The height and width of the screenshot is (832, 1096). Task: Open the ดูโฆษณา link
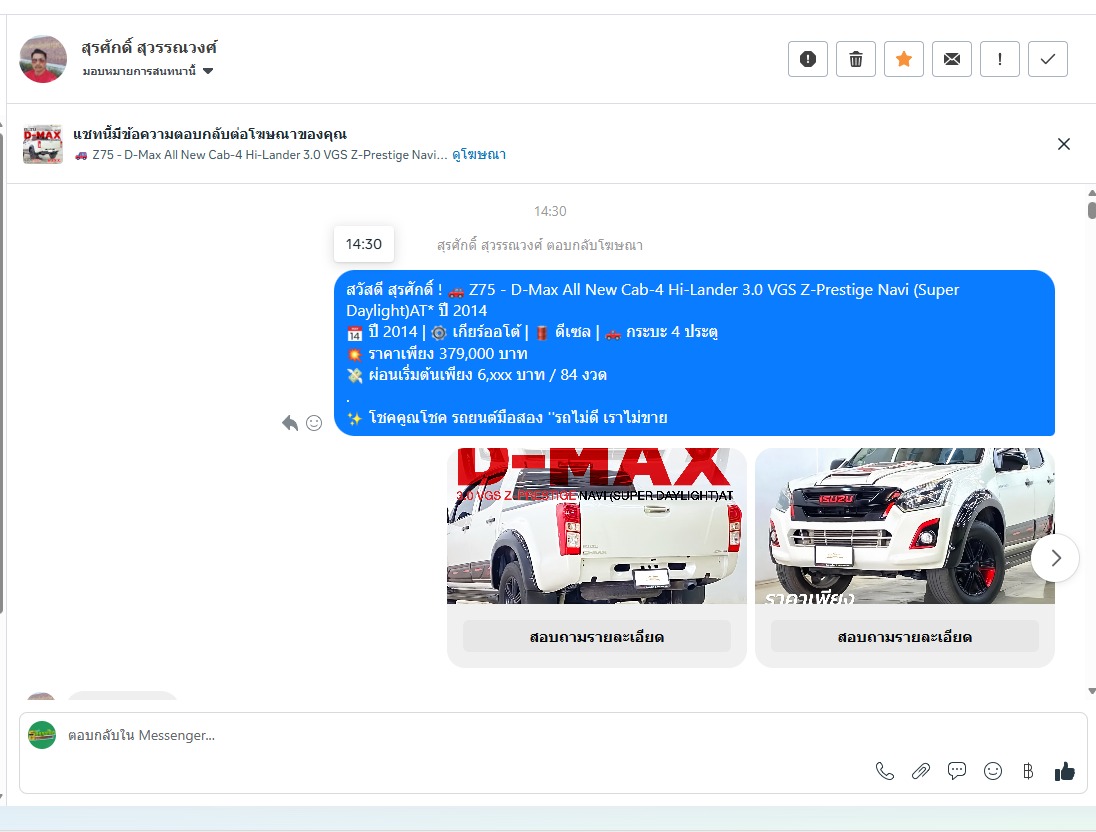click(479, 155)
